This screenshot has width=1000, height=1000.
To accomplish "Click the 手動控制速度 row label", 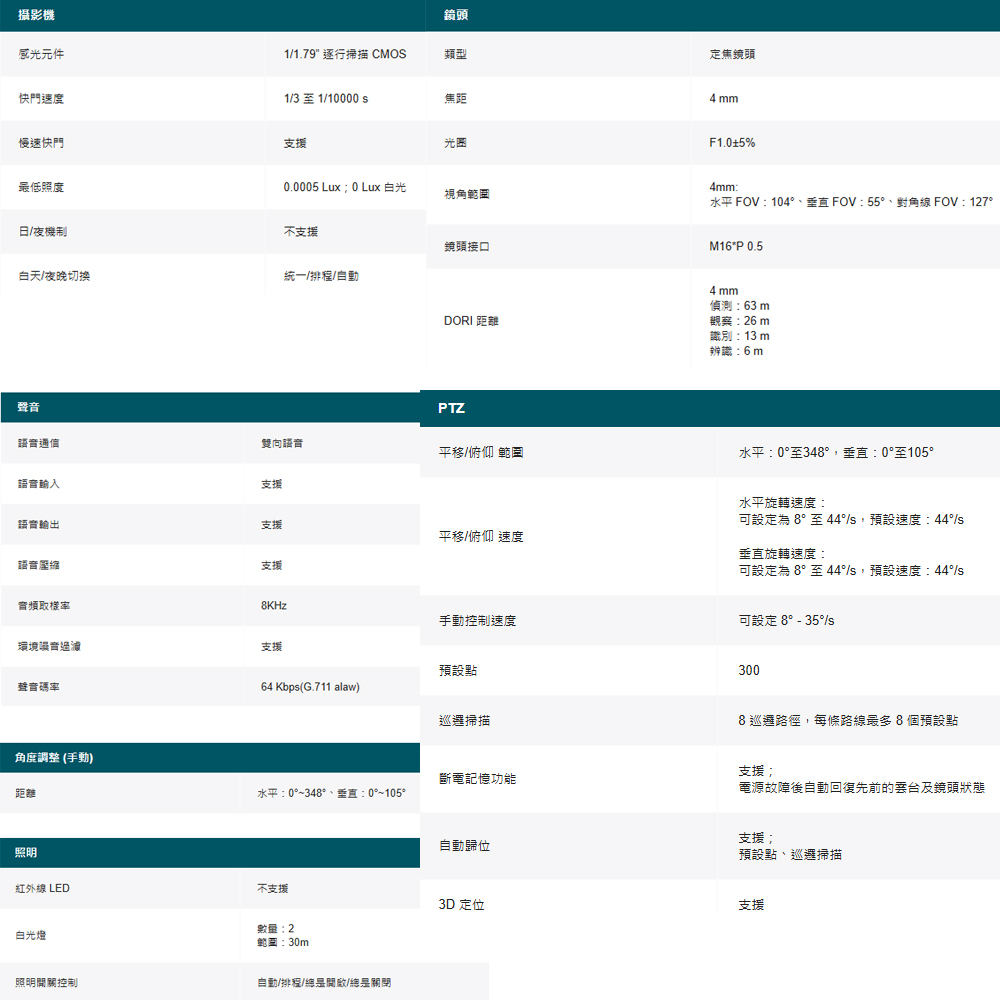I will click(x=477, y=621).
